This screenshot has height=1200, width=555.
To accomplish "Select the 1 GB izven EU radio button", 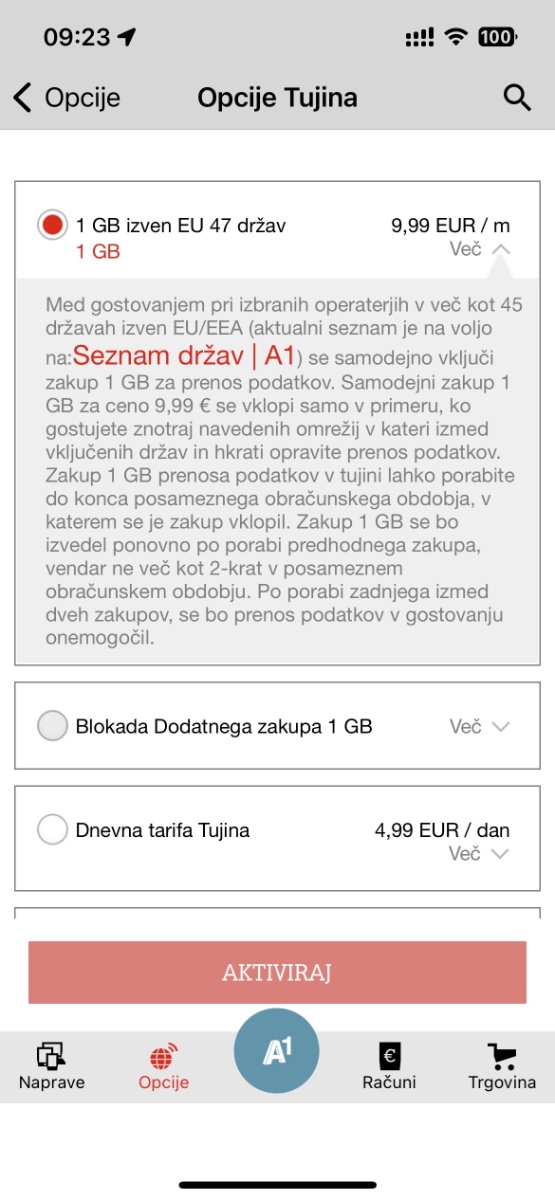I will coord(52,225).
